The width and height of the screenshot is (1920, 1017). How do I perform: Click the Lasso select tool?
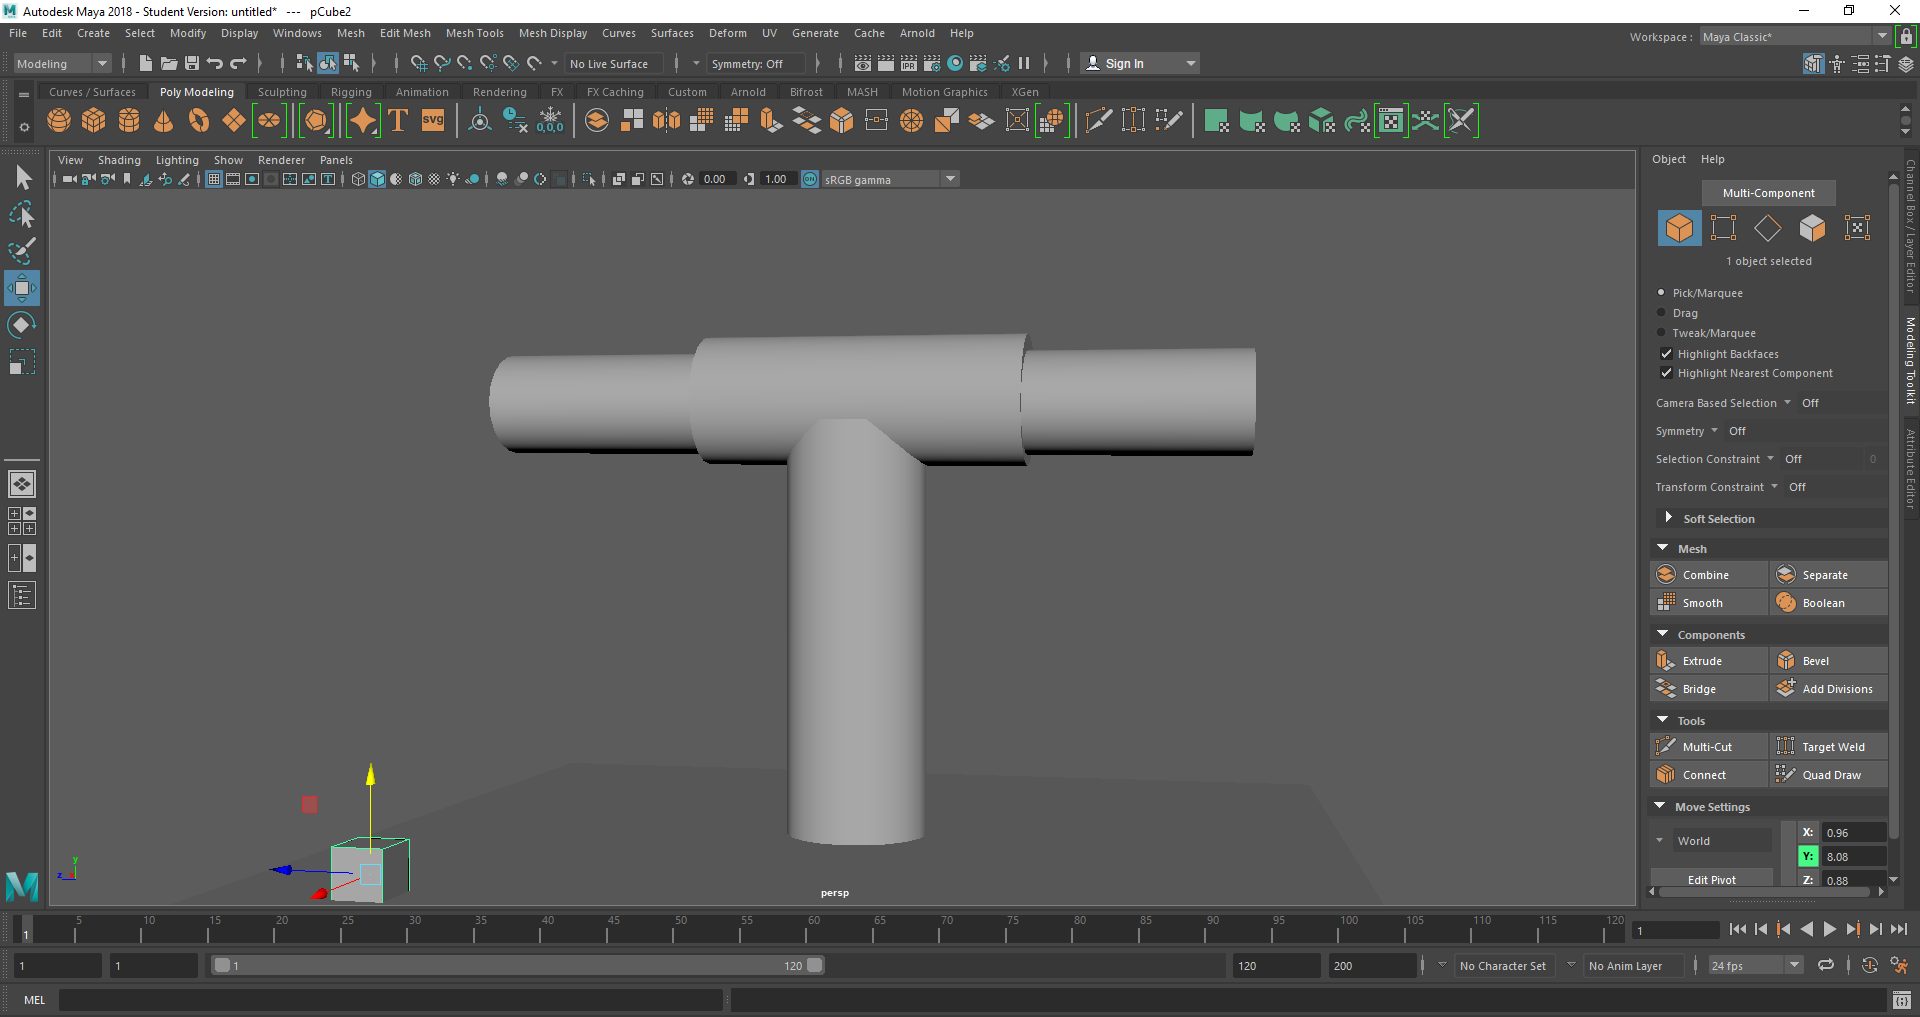(22, 215)
